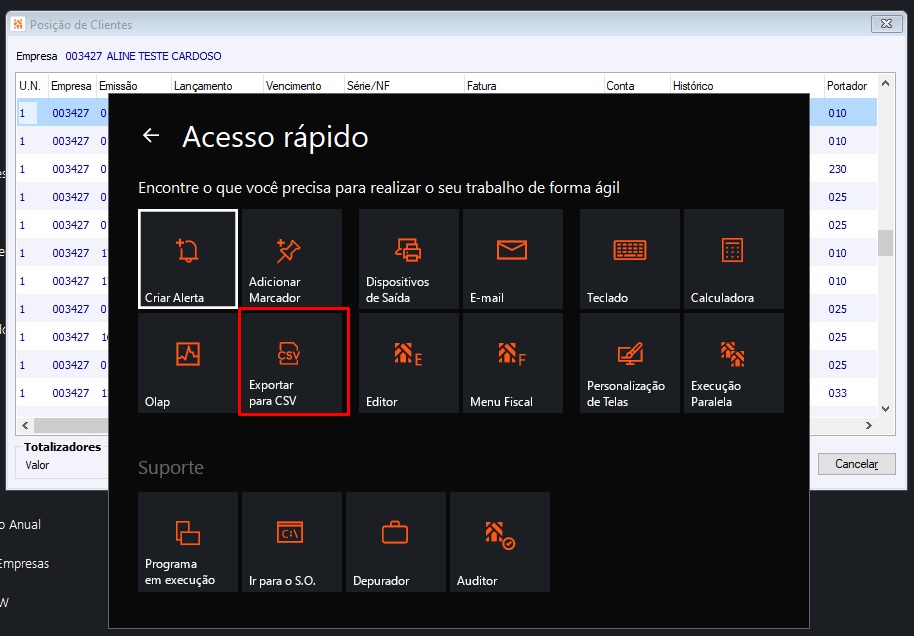This screenshot has height=636, width=914.
Task: Click the Empresas item in the background menu
Action: point(24,564)
